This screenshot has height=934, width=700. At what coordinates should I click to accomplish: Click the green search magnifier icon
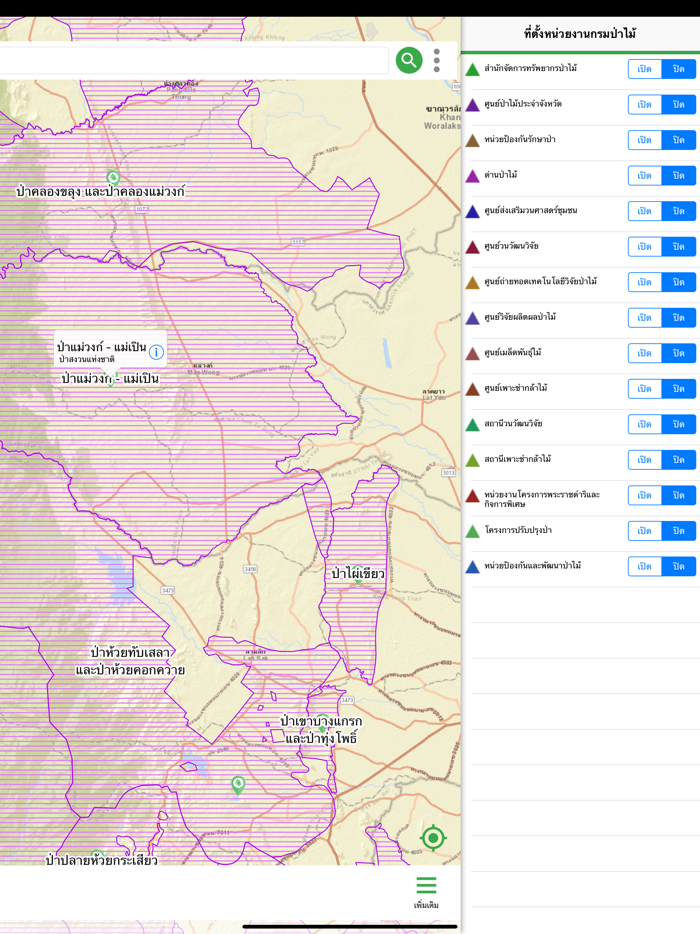pos(408,60)
